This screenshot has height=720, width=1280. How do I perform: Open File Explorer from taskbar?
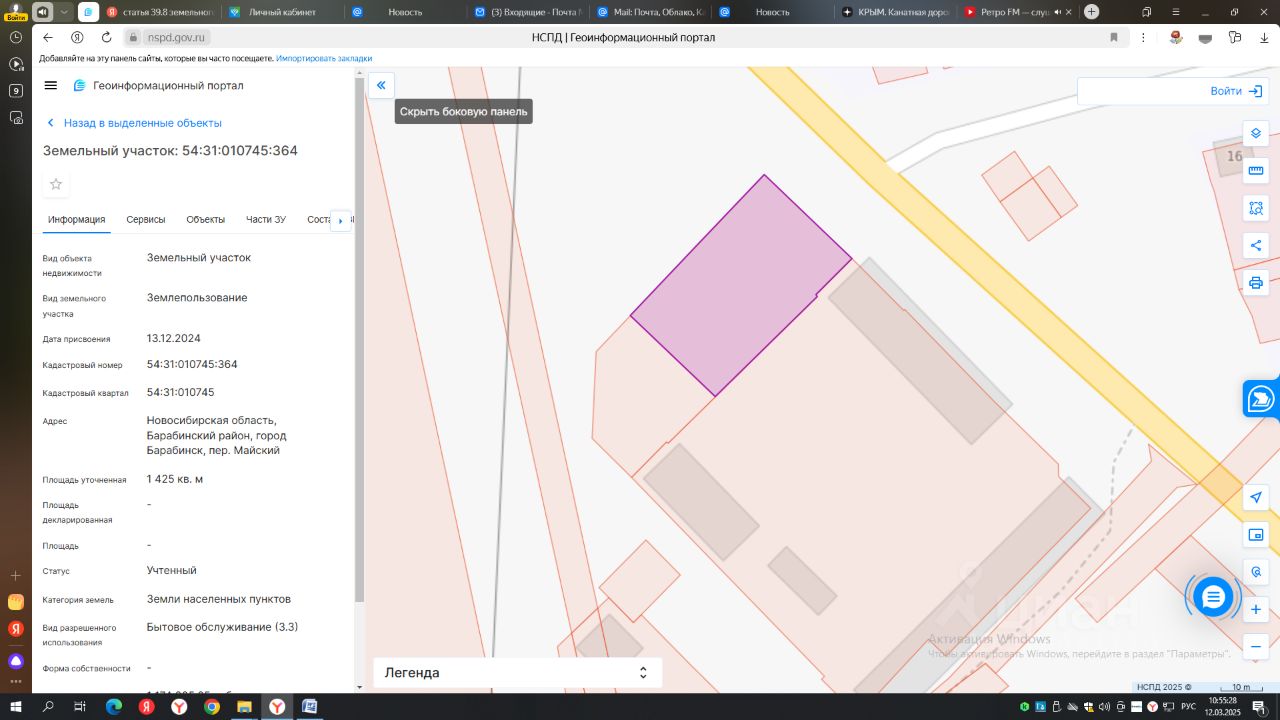coord(244,706)
